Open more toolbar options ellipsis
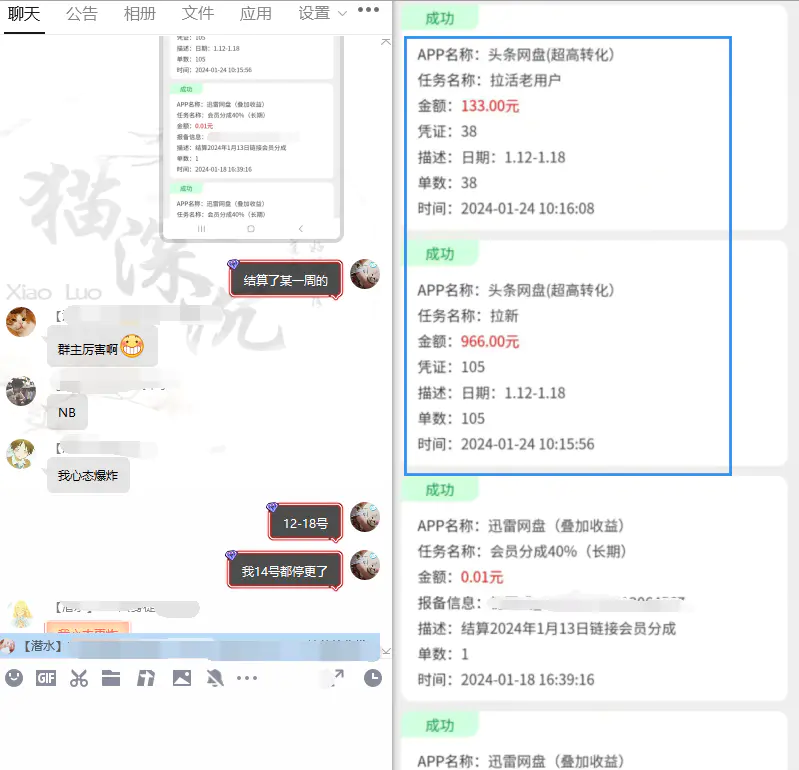 [247, 678]
